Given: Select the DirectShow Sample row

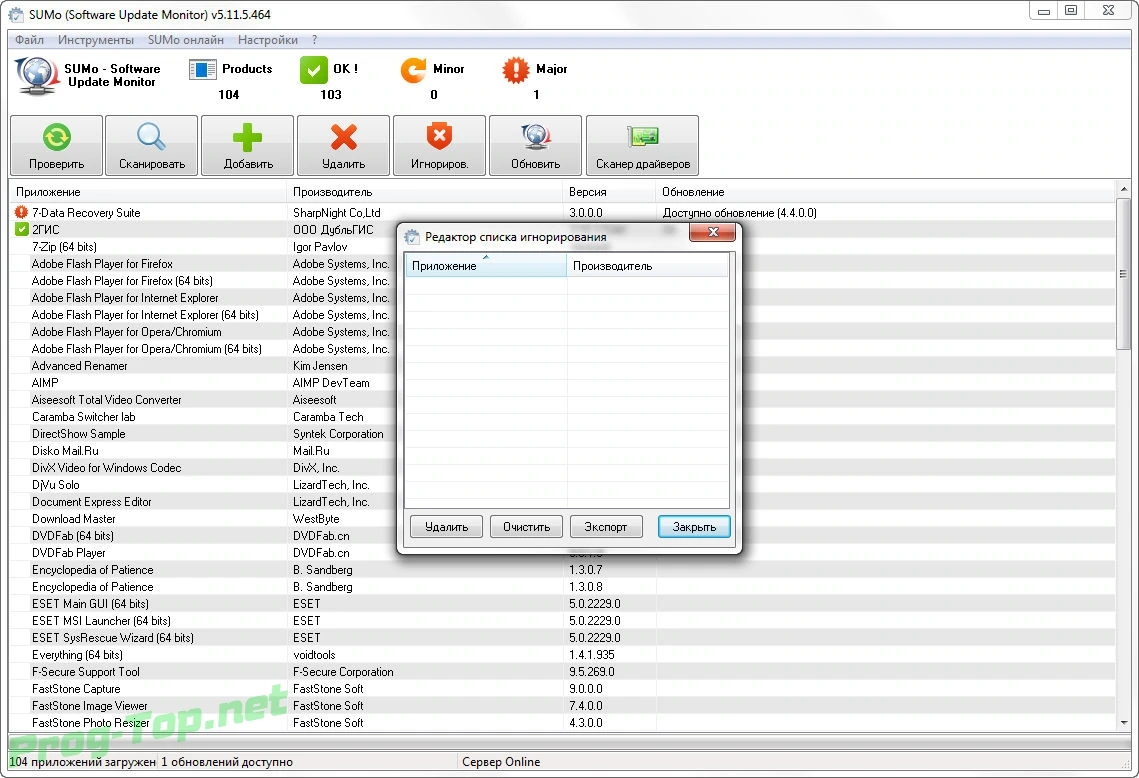Looking at the screenshot, I should 562,434.
